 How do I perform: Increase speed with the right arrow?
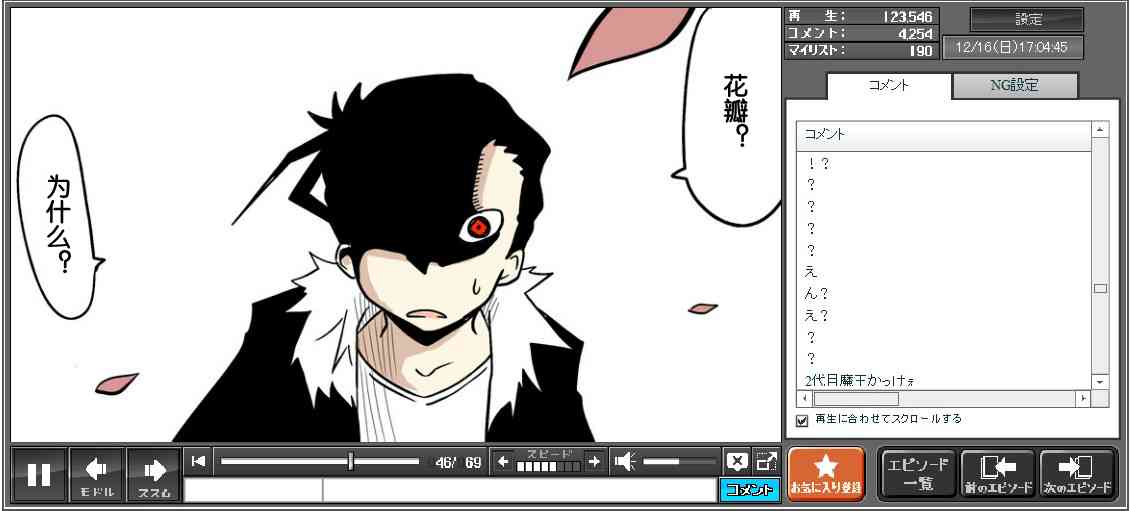[x=594, y=461]
